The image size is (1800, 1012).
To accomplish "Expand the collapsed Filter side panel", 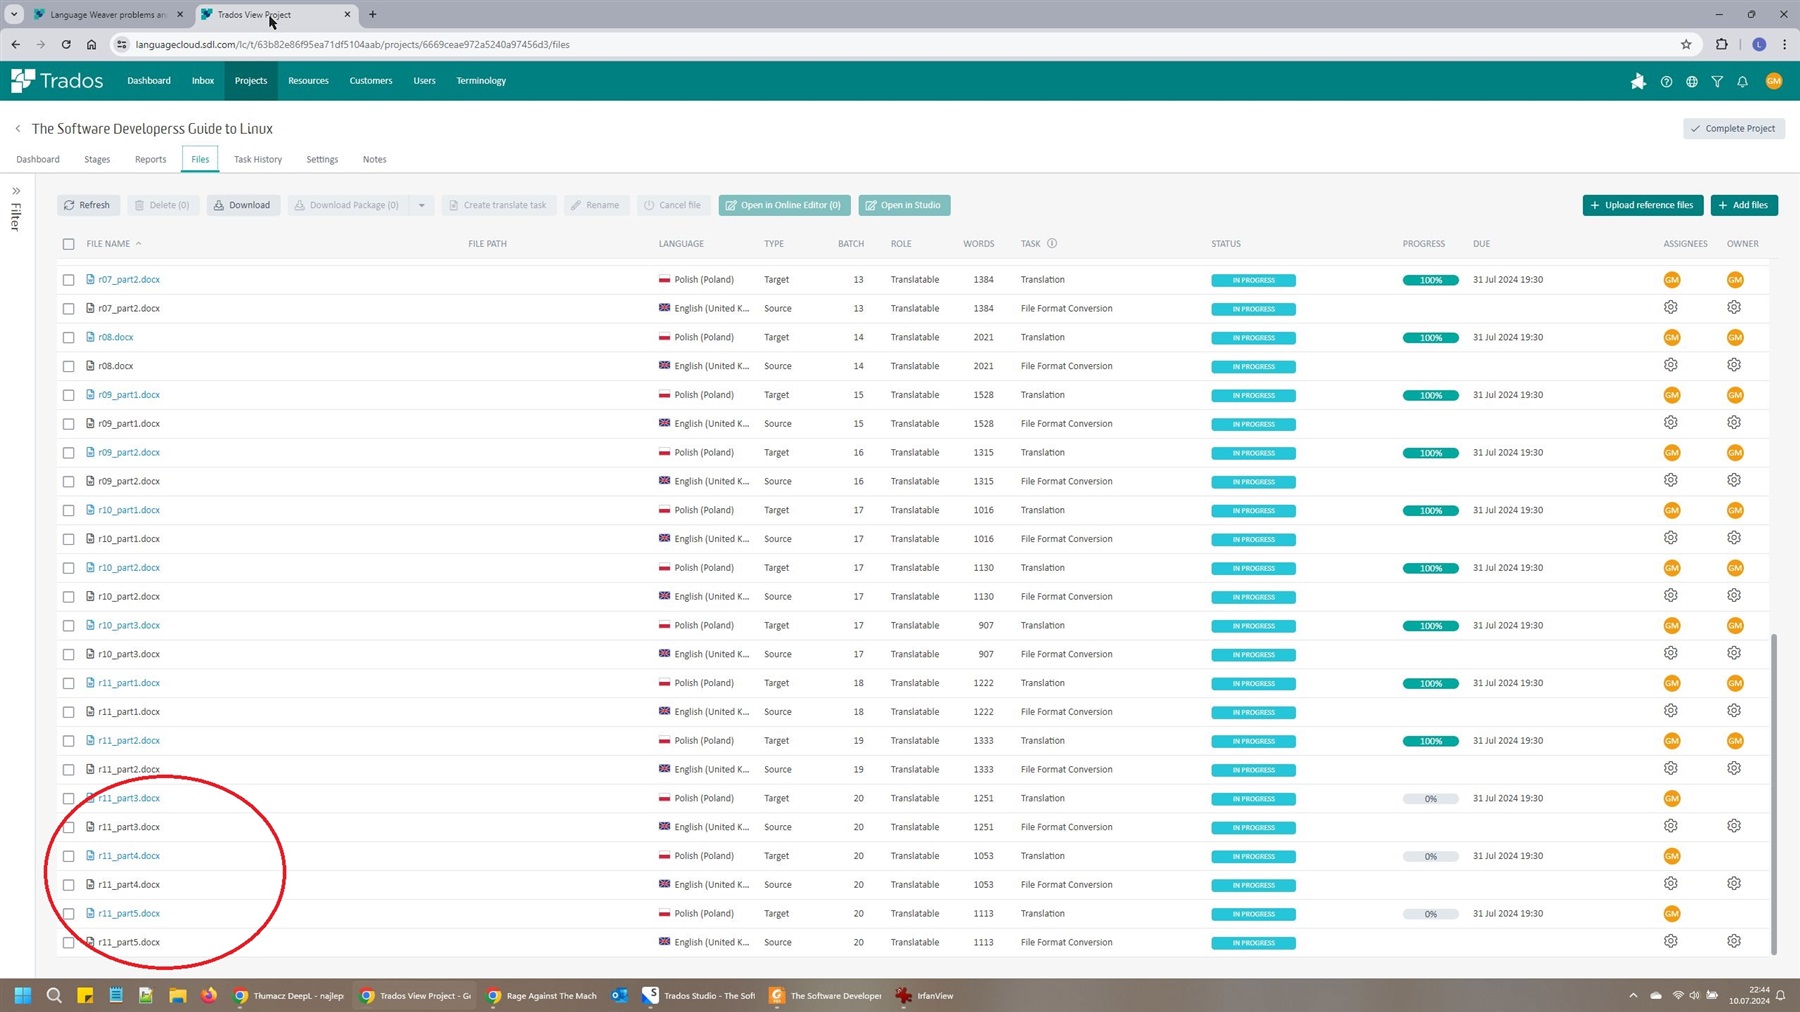I will 16,190.
